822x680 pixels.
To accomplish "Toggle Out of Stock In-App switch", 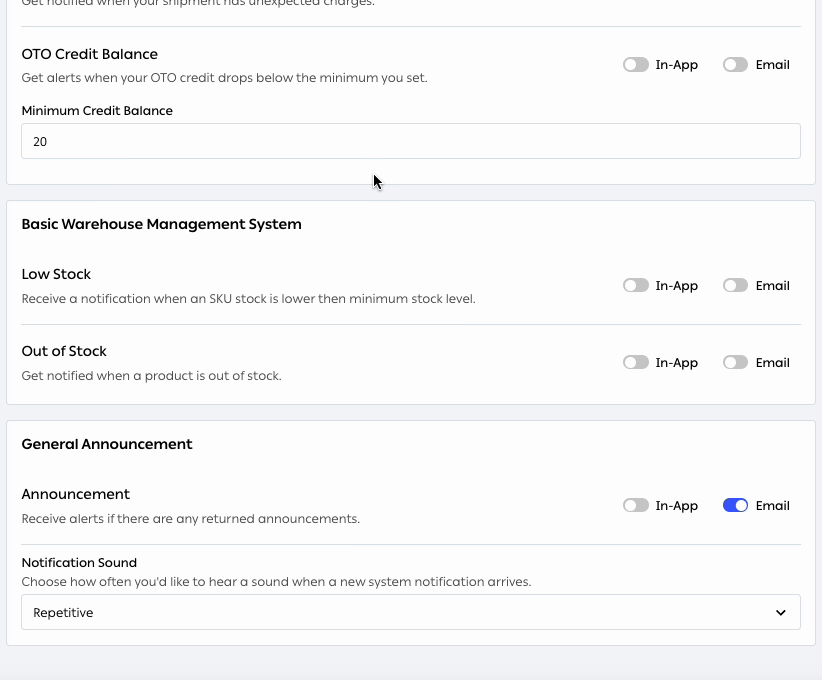I will [636, 362].
